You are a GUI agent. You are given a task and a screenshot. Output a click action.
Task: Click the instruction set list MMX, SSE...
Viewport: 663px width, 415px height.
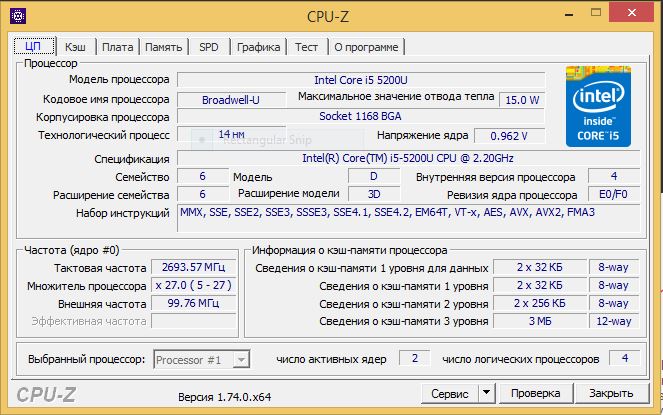(408, 218)
